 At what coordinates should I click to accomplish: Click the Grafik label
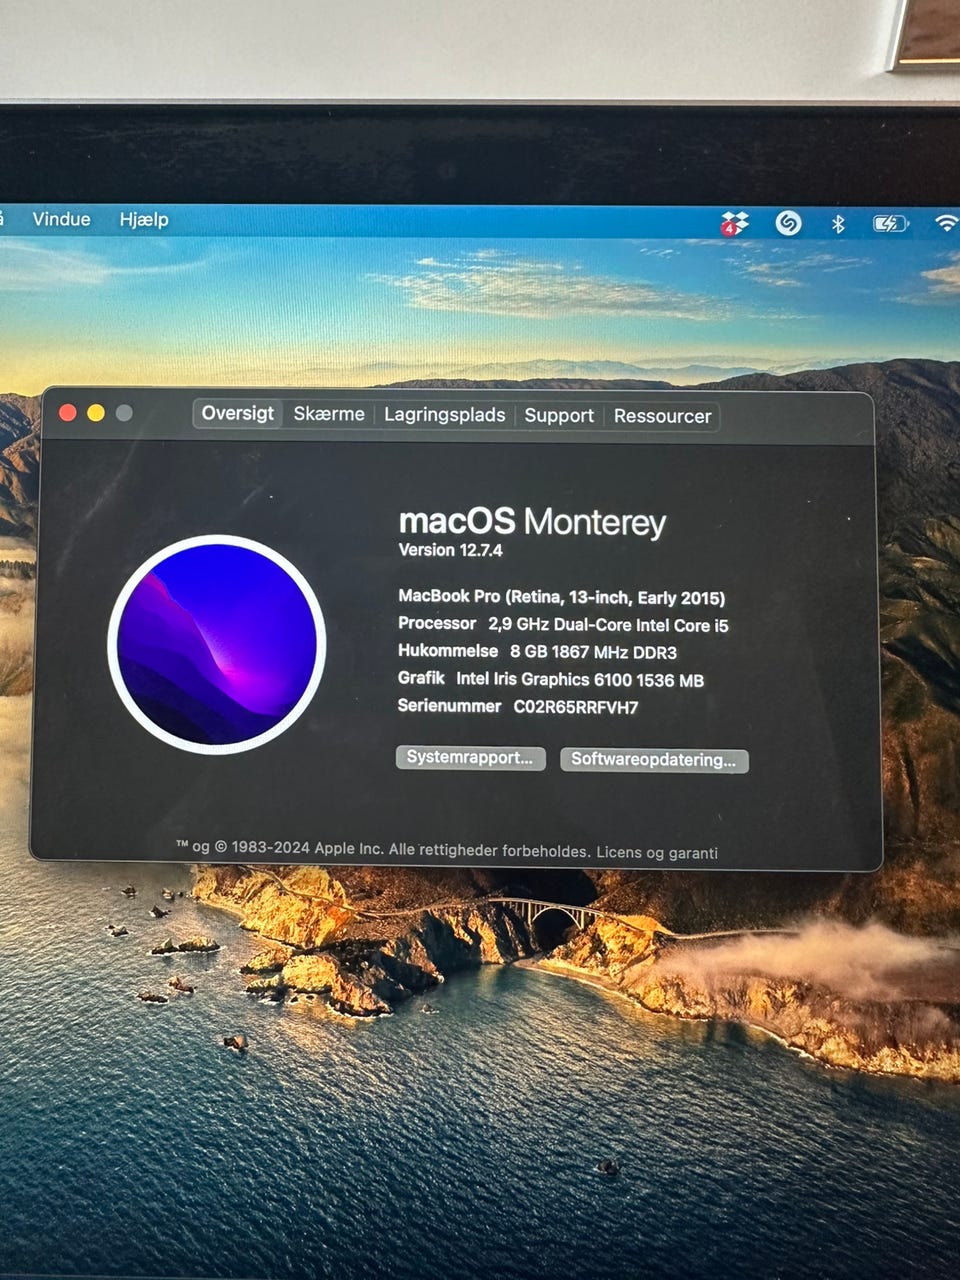(421, 678)
